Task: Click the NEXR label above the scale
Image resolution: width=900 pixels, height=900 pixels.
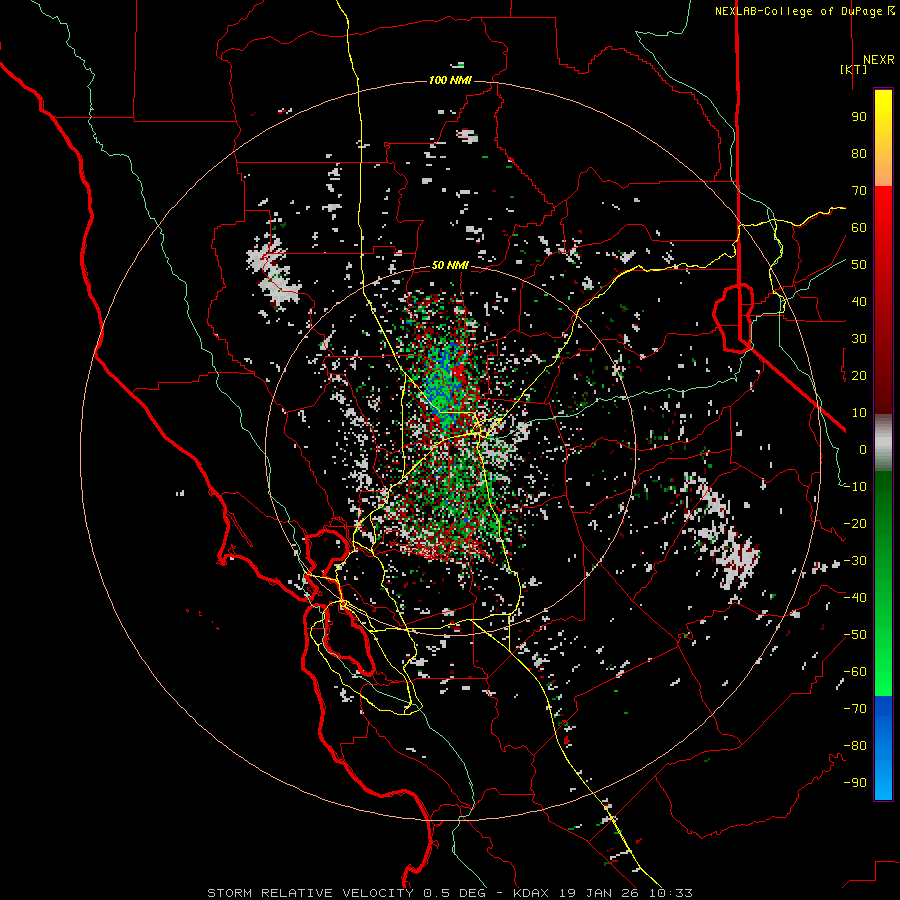Action: pyautogui.click(x=878, y=60)
